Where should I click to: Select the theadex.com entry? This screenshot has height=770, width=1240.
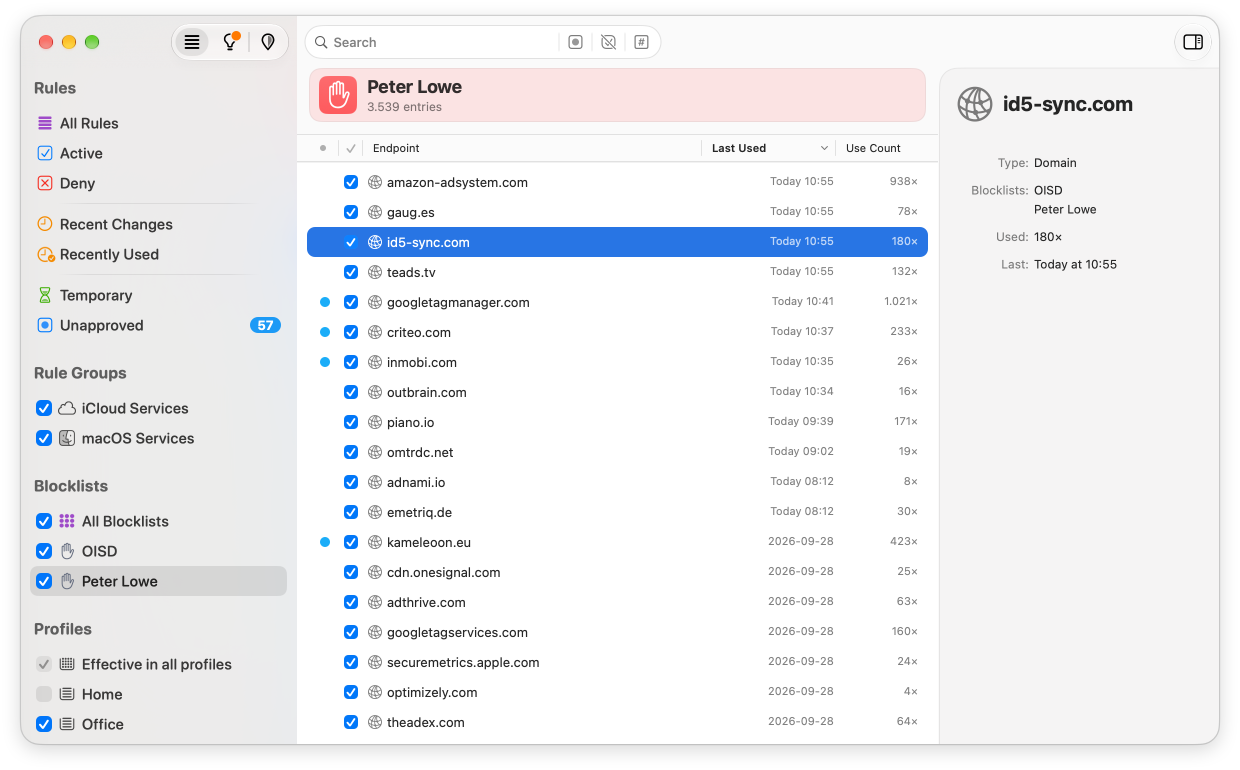[x=617, y=722]
